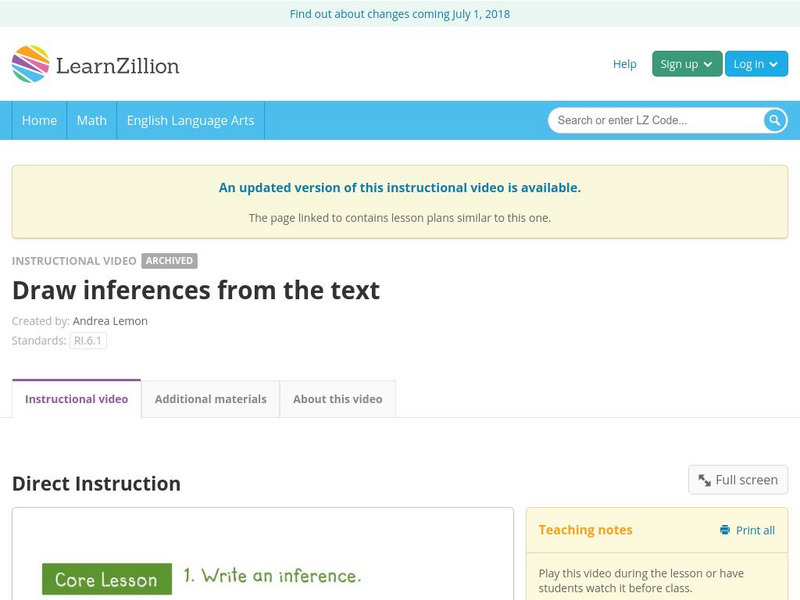Open English Language Arts menu

[190, 120]
